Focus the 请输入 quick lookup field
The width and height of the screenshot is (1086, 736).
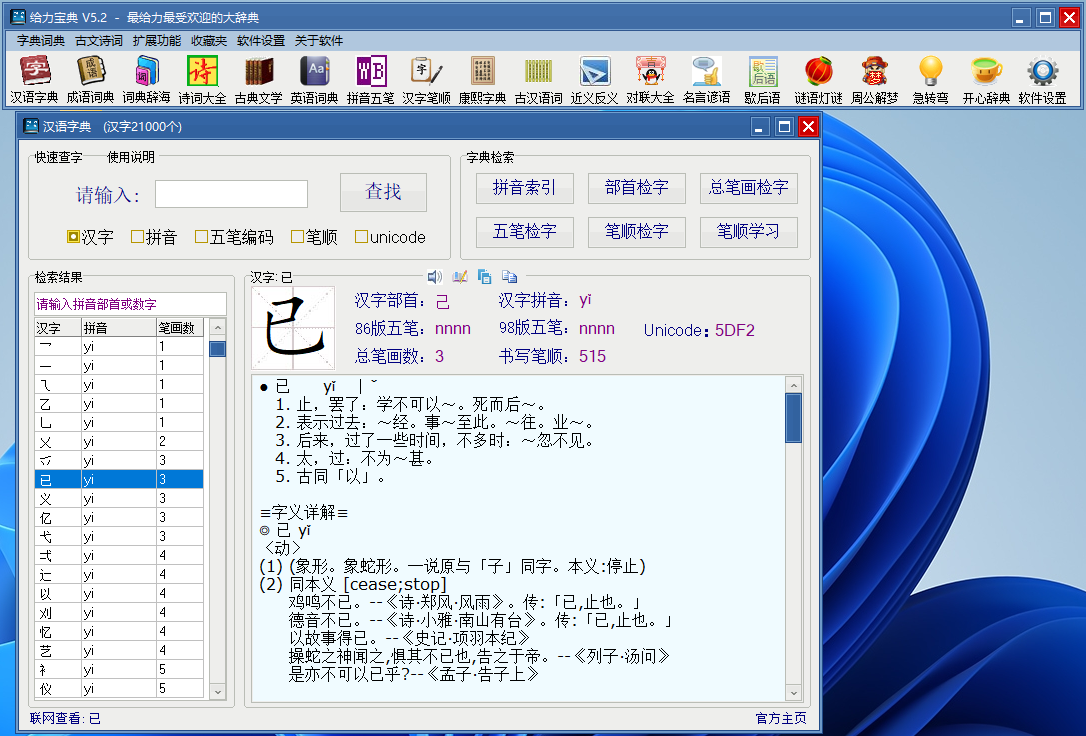(x=231, y=194)
